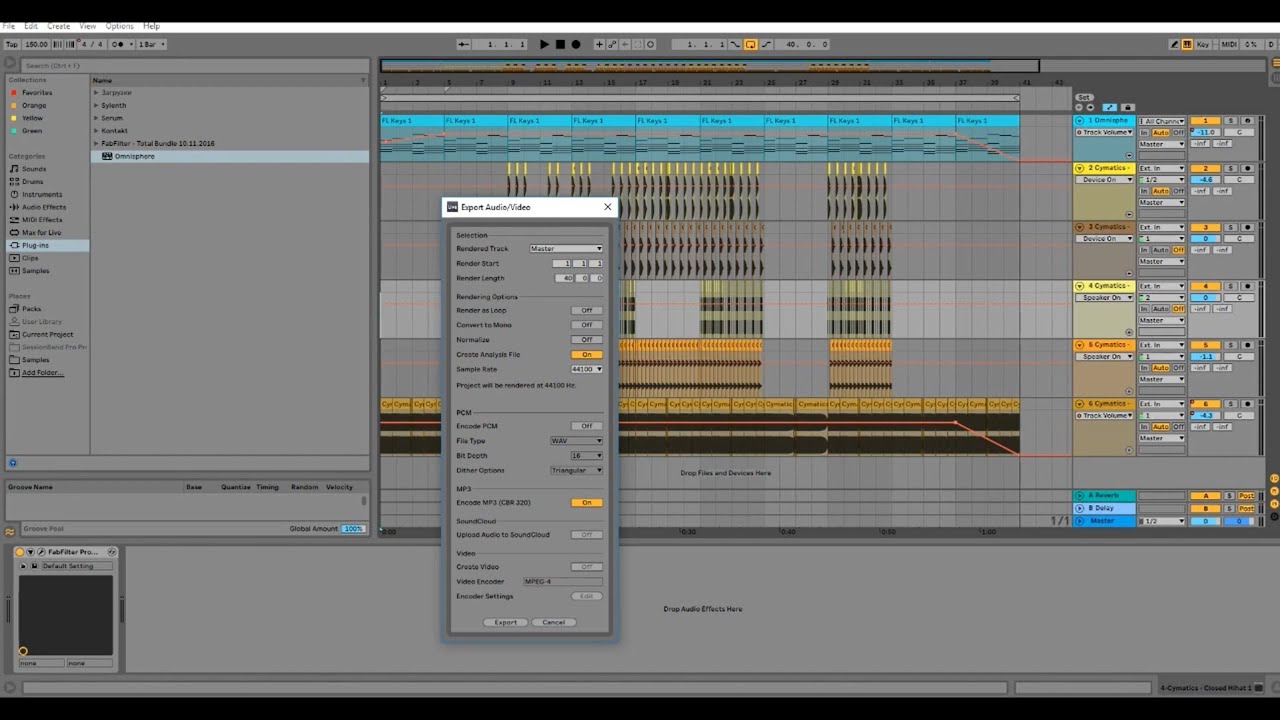
Task: Open the View menu
Action: (x=88, y=26)
